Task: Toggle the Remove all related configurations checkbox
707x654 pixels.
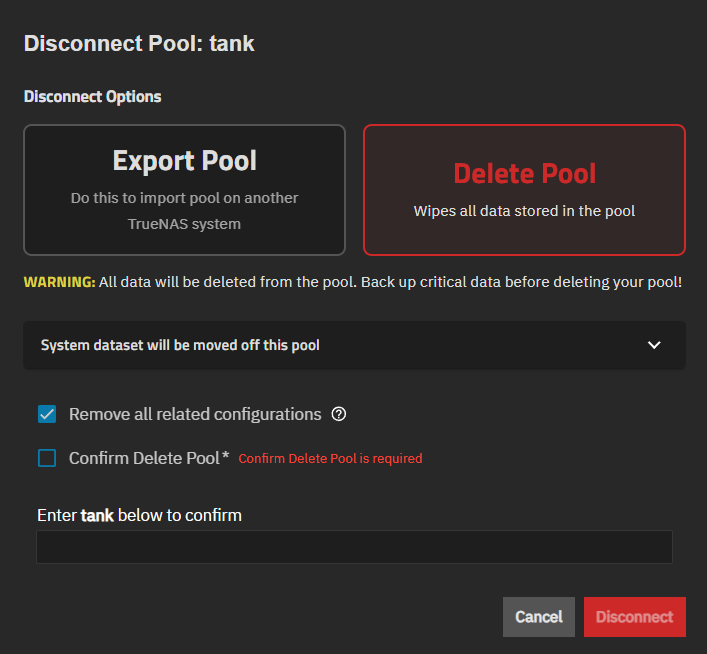Action: (47, 414)
